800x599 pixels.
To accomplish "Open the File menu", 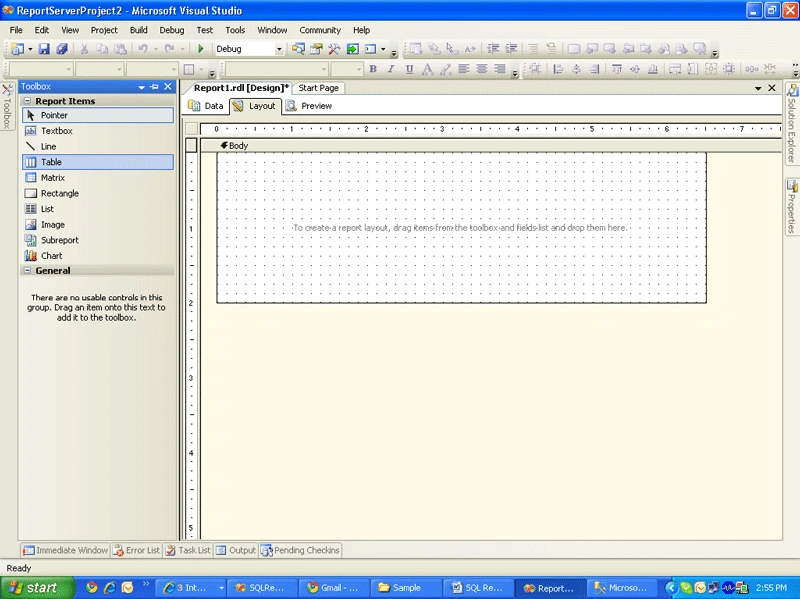I will 16,30.
